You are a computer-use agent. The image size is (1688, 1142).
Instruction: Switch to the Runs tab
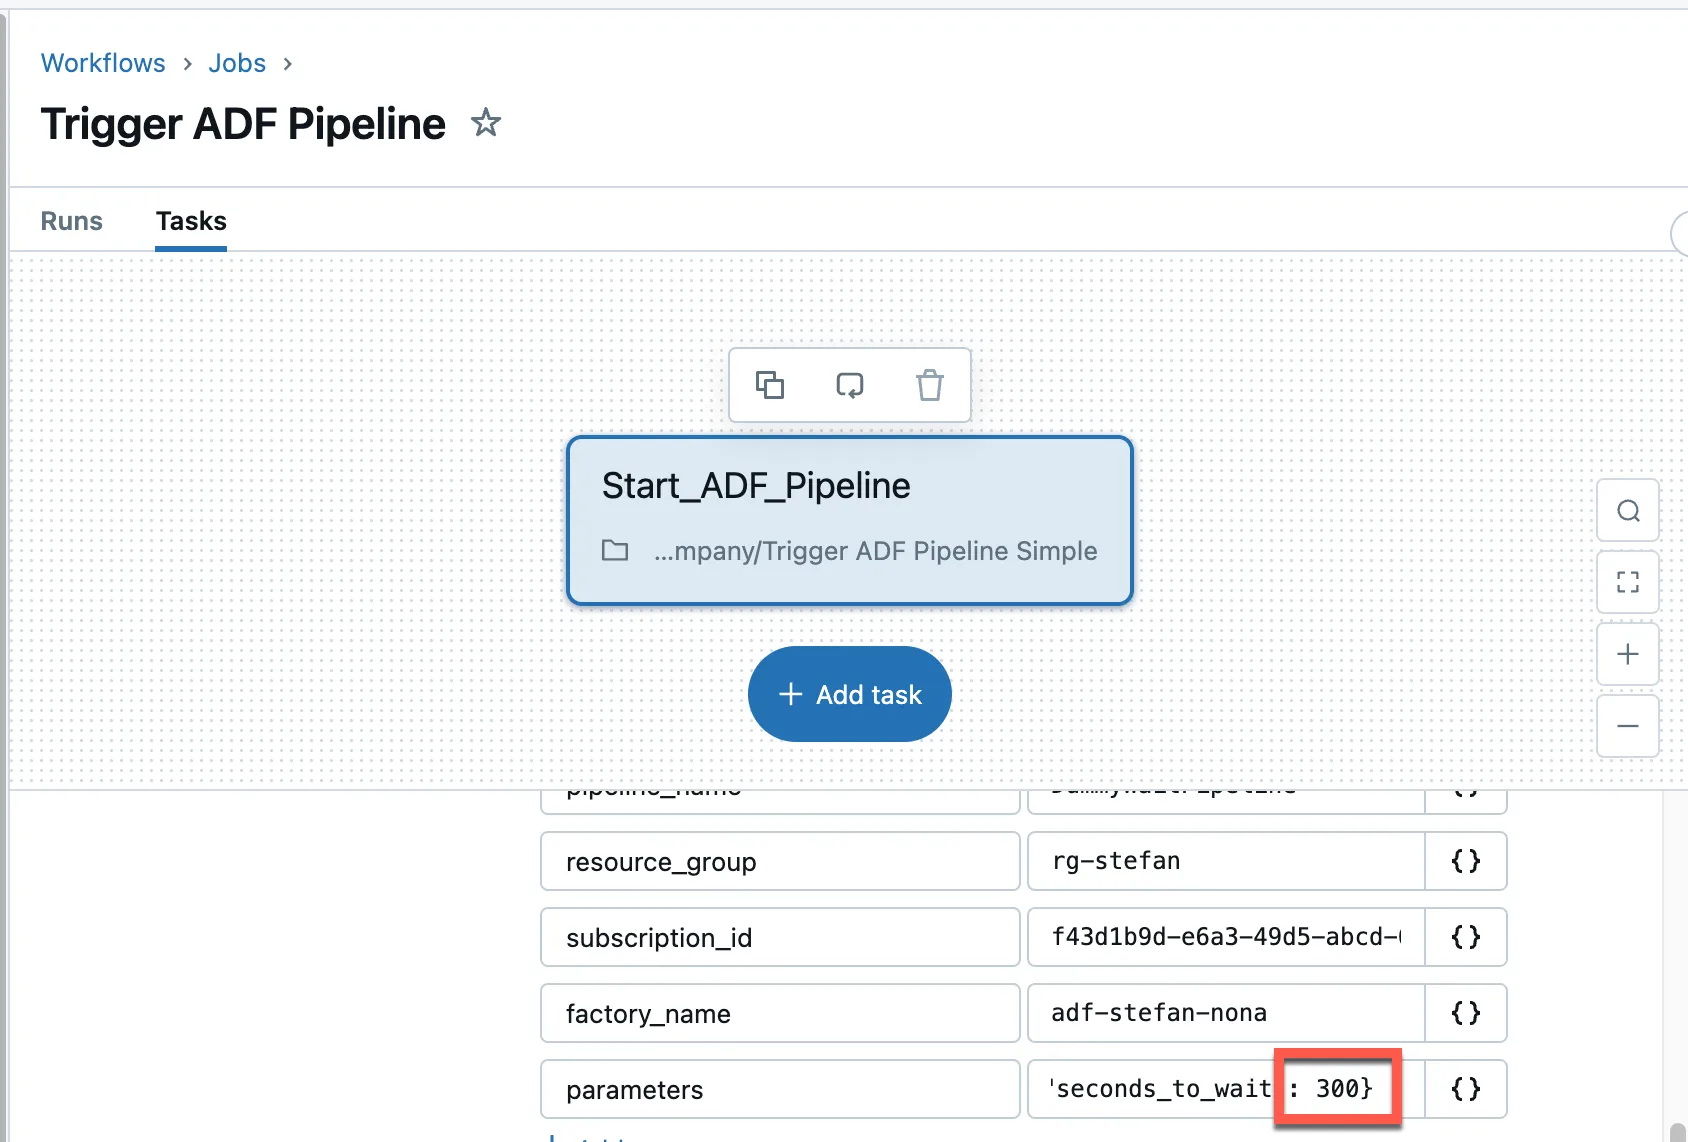click(71, 221)
